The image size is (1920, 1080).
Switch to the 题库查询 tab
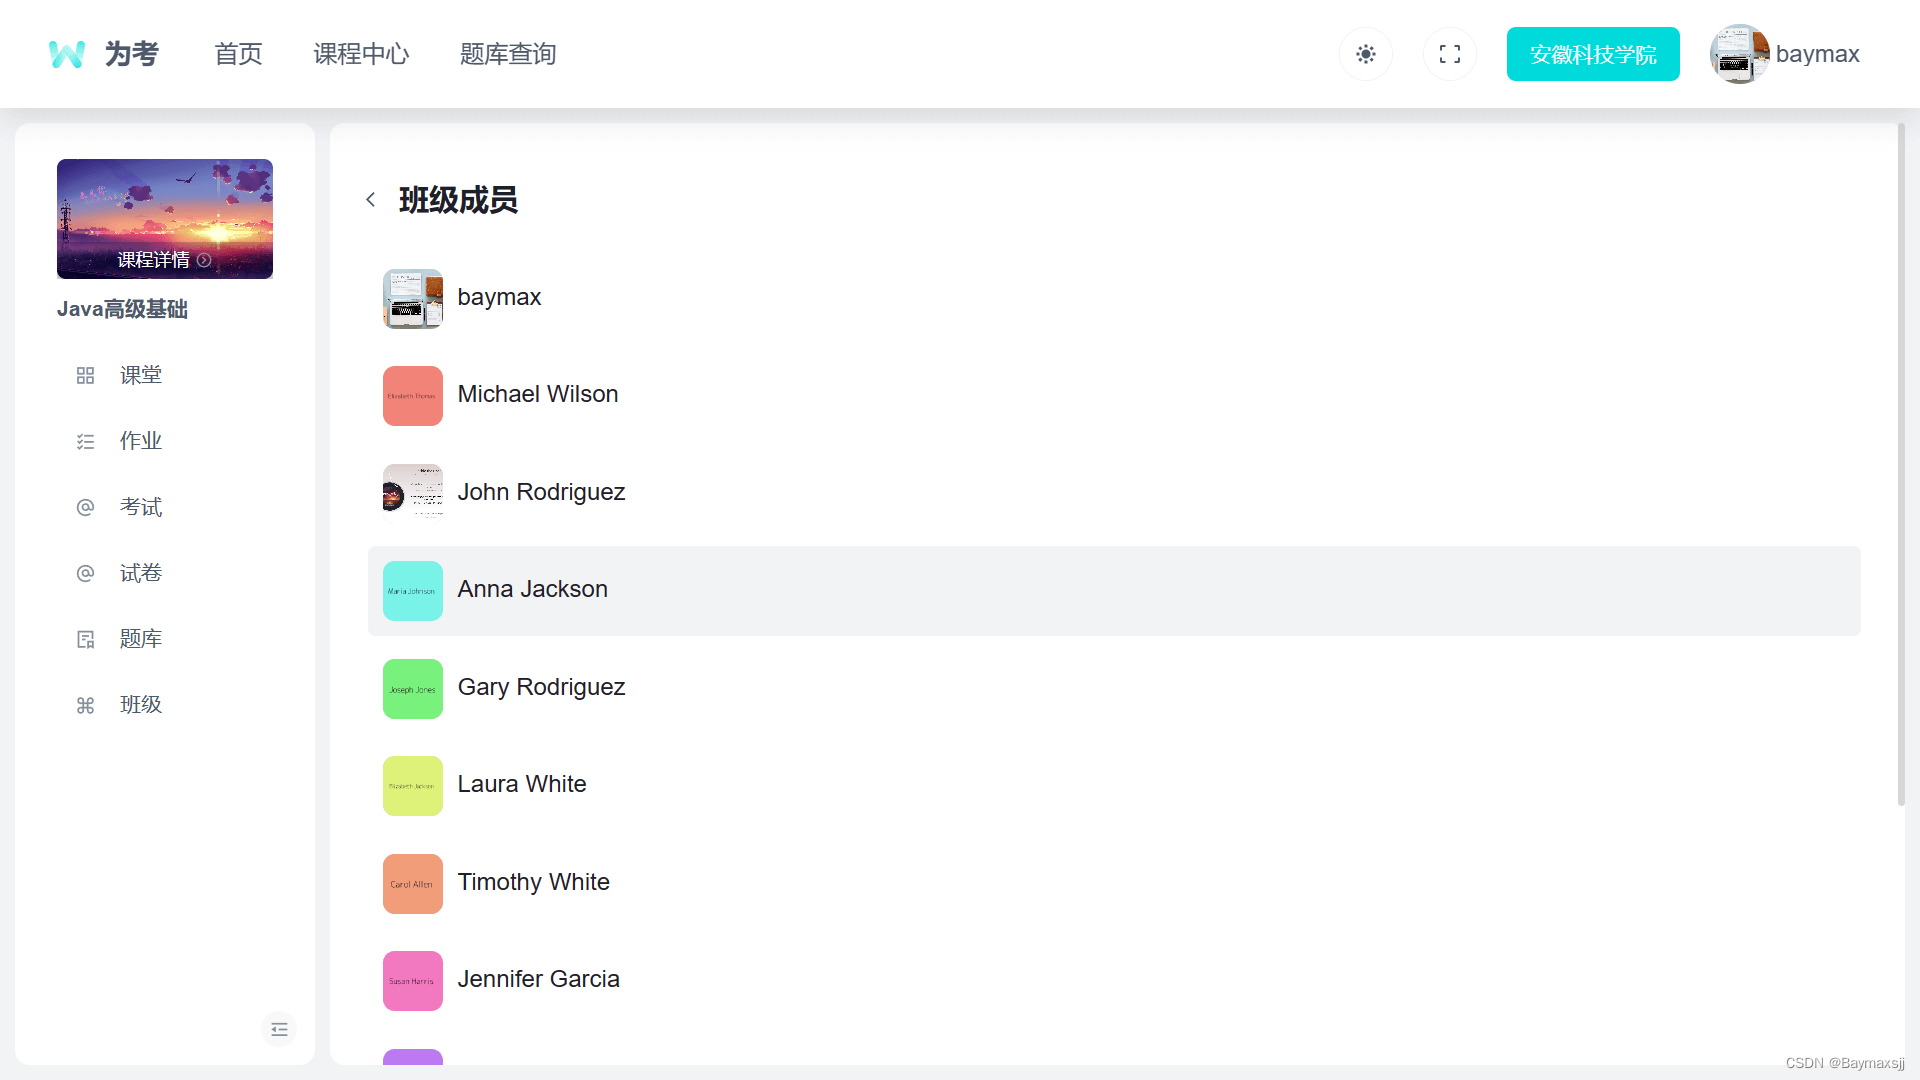pos(508,54)
